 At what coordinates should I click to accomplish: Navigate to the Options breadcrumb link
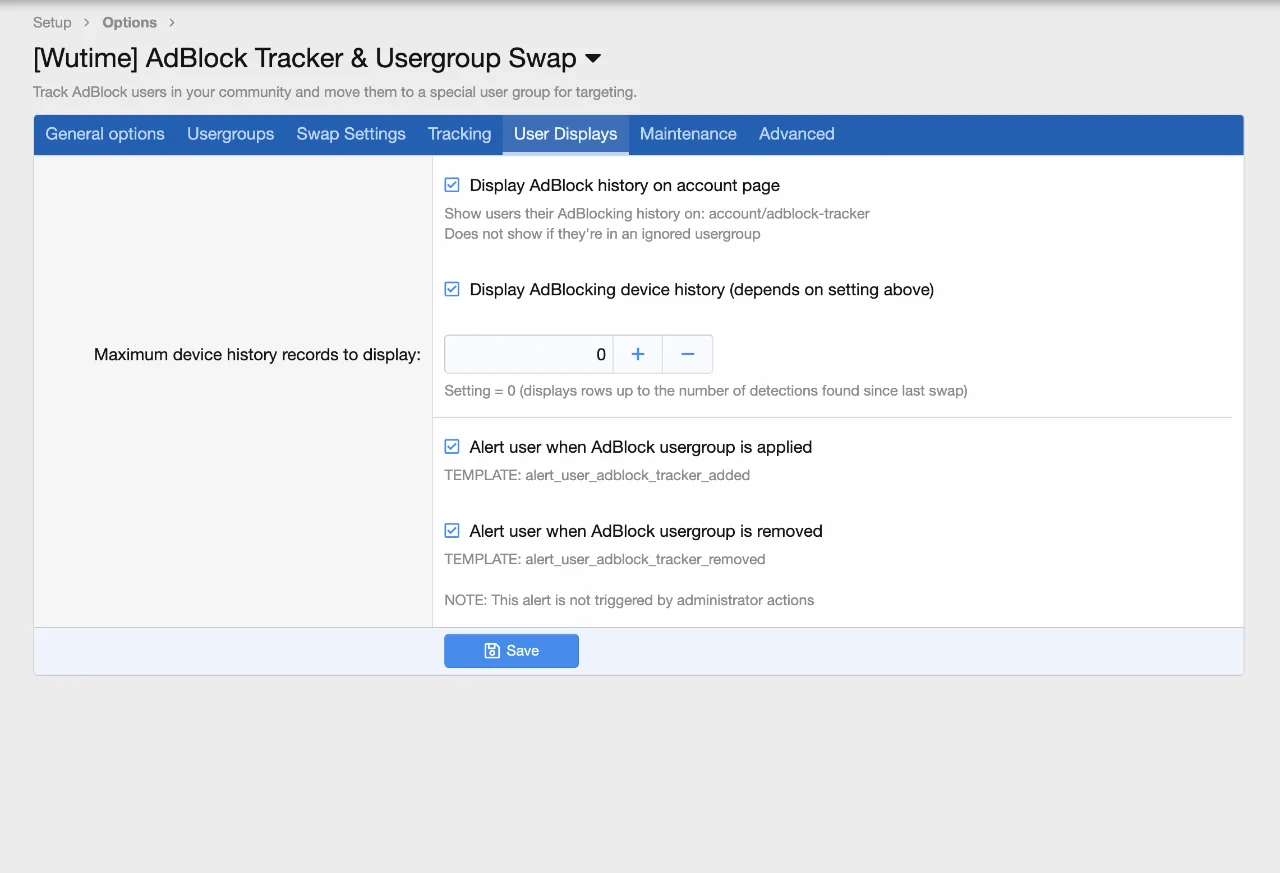click(129, 22)
